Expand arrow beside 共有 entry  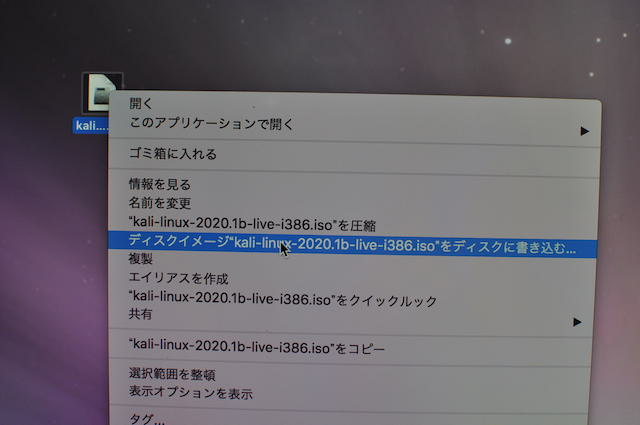coord(577,322)
